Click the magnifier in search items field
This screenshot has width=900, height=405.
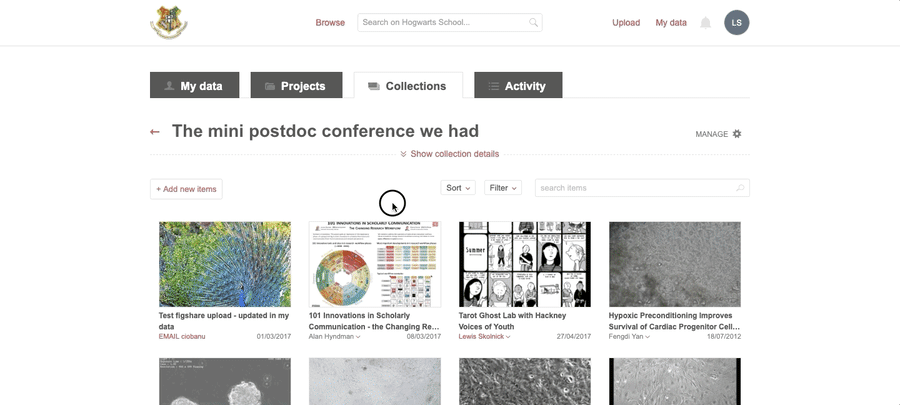(x=740, y=188)
